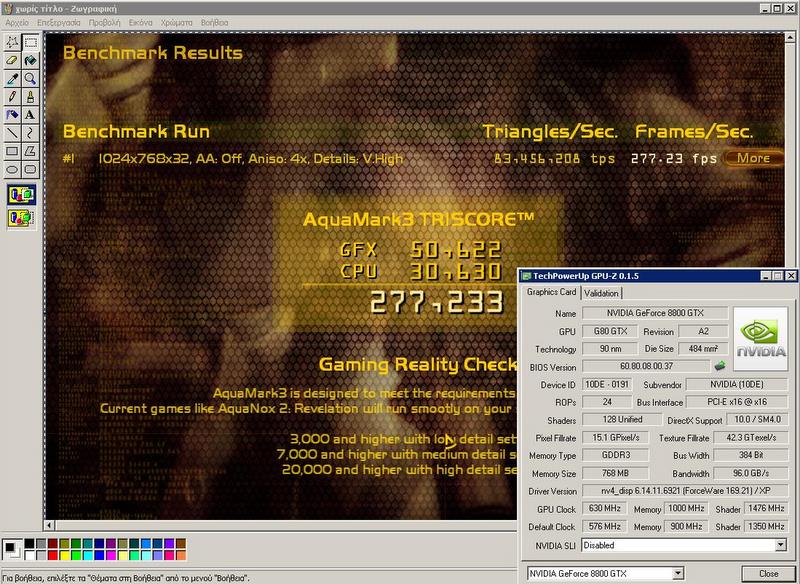Open the Προβολή menu
This screenshot has width=800, height=584.
click(105, 22)
